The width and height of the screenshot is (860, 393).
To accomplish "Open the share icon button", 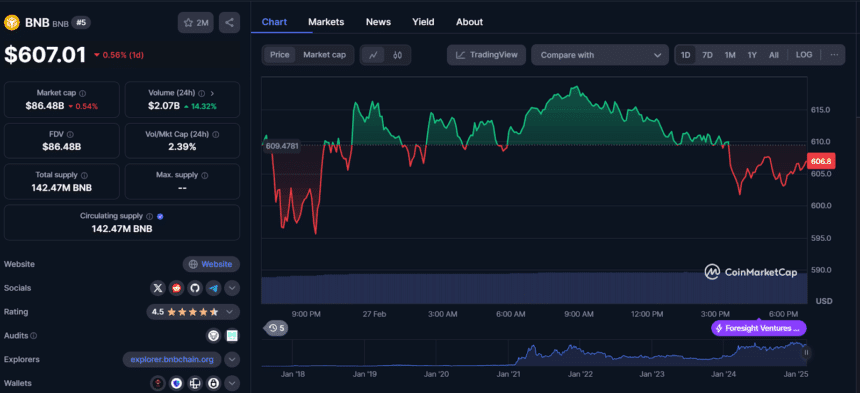I will (229, 22).
